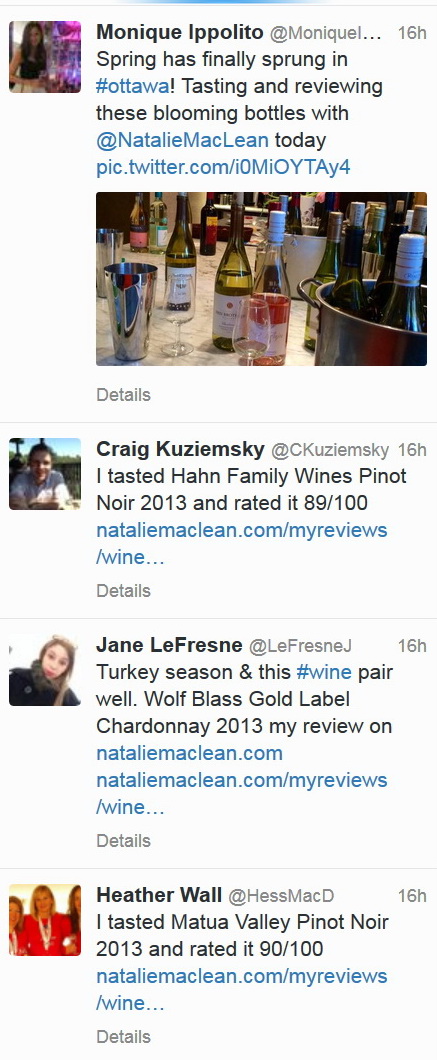Click the Monique Ippolito name

coord(180,32)
